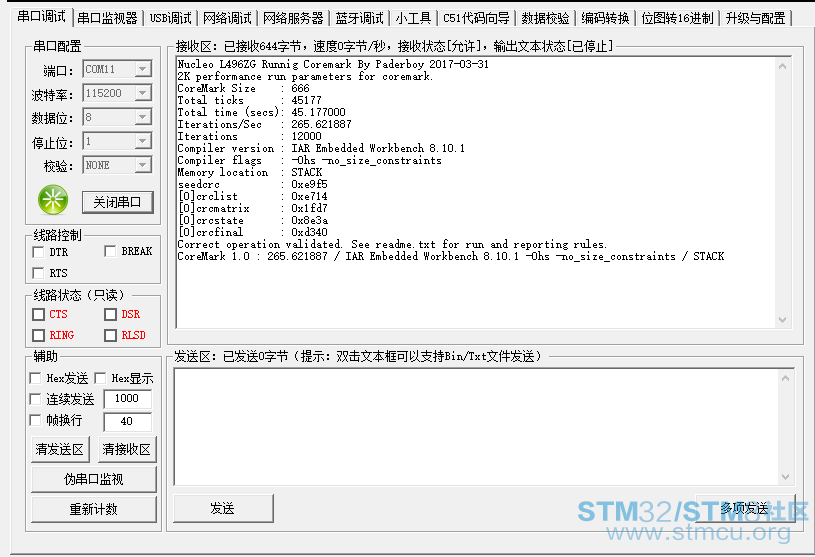Click the '[0]crclist : 0xe714' line
This screenshot has height=557, width=815.
point(253,196)
